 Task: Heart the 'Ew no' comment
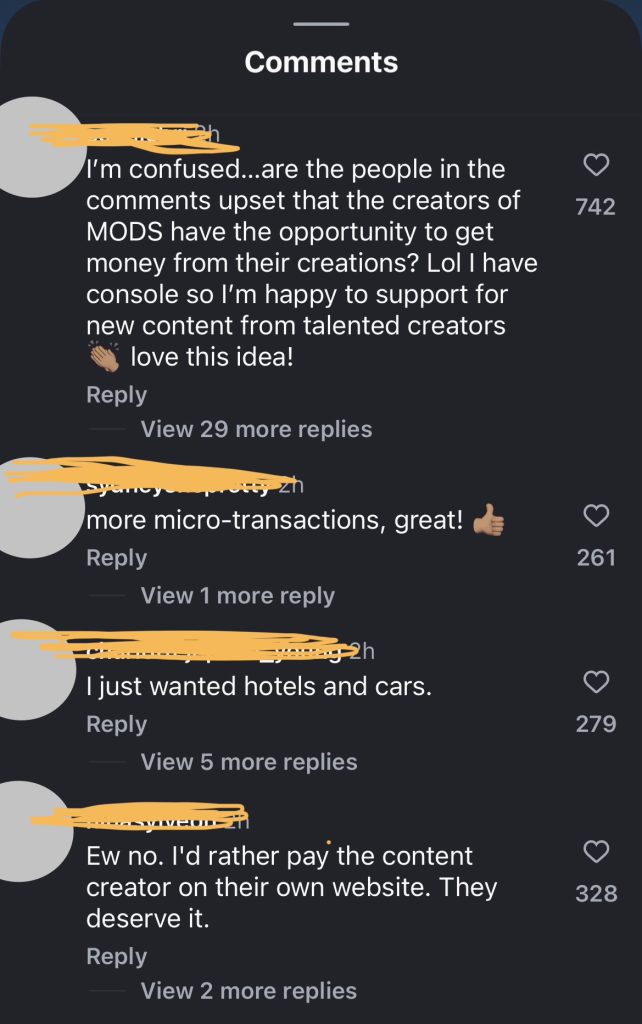point(596,852)
